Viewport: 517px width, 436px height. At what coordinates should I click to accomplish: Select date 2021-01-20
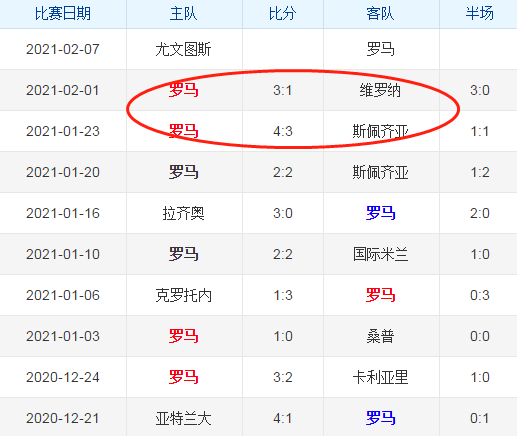pyautogui.click(x=63, y=172)
